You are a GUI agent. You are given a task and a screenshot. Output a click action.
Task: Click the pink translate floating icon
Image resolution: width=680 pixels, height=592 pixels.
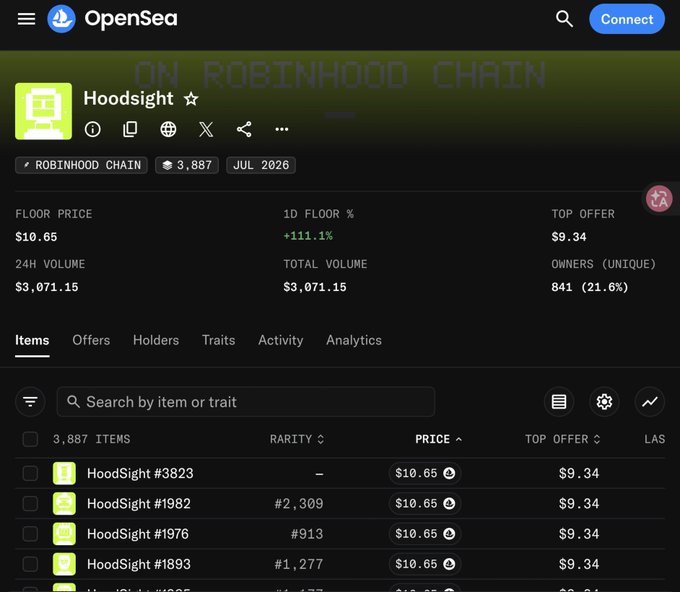659,199
